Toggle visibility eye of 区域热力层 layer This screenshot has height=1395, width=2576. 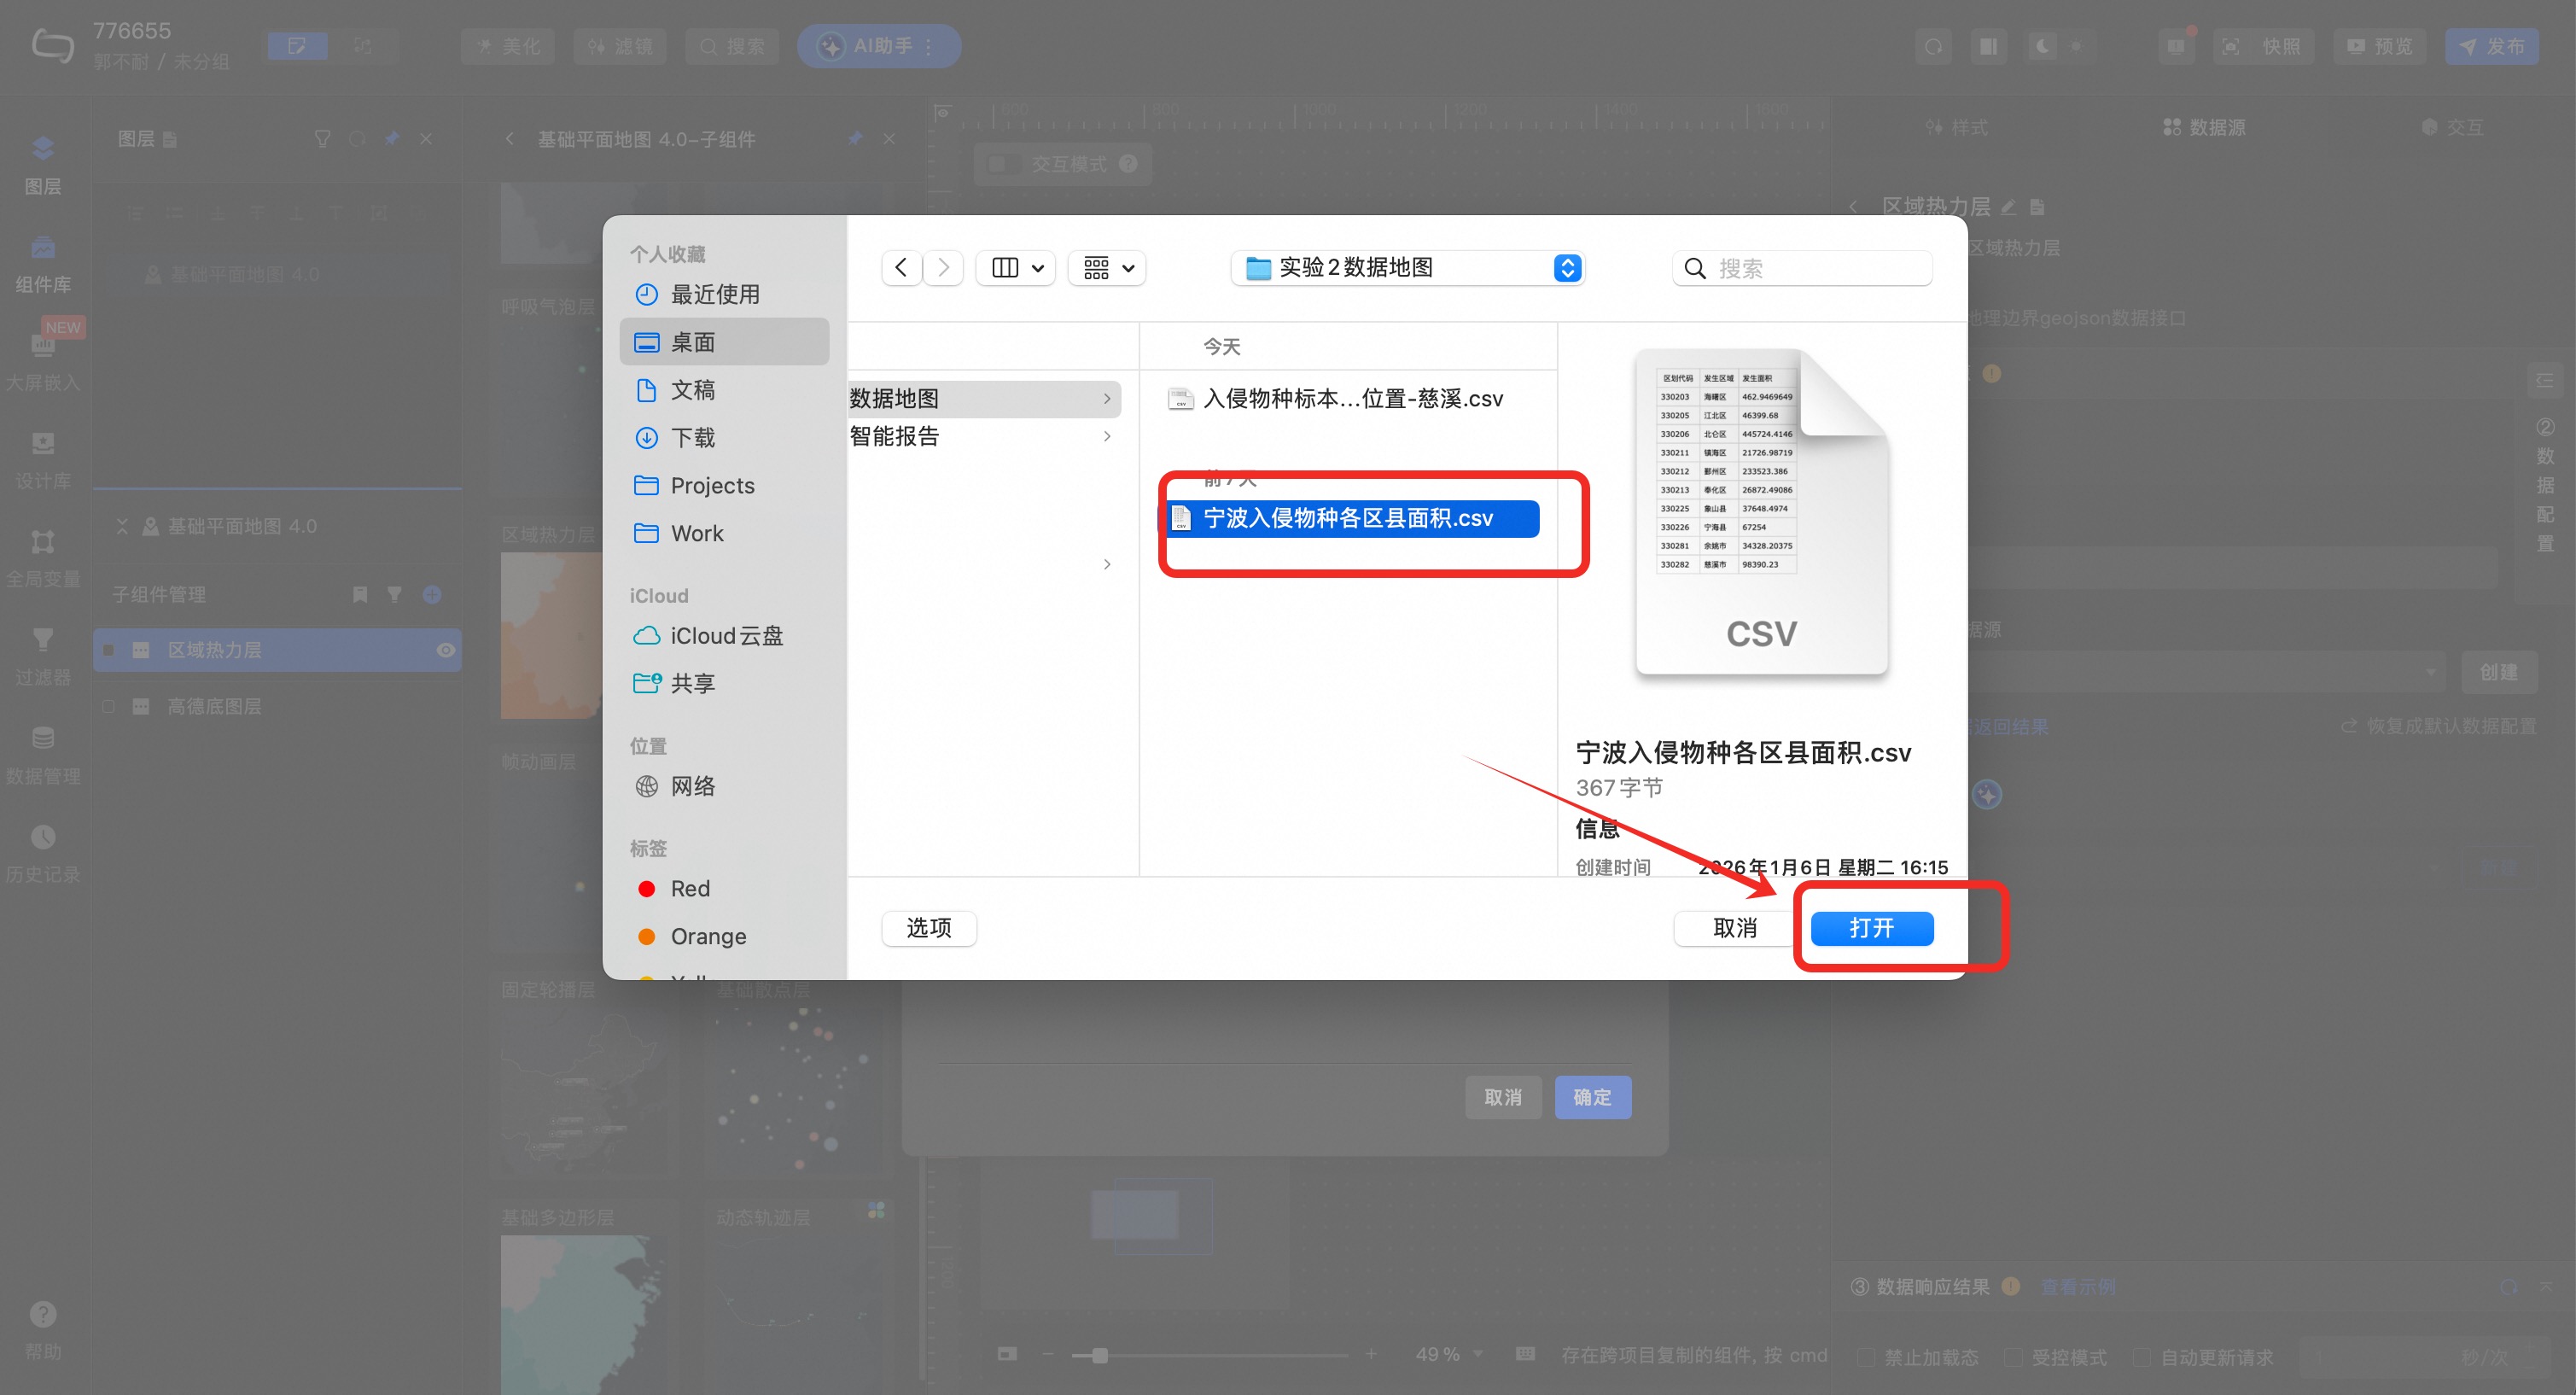click(446, 651)
